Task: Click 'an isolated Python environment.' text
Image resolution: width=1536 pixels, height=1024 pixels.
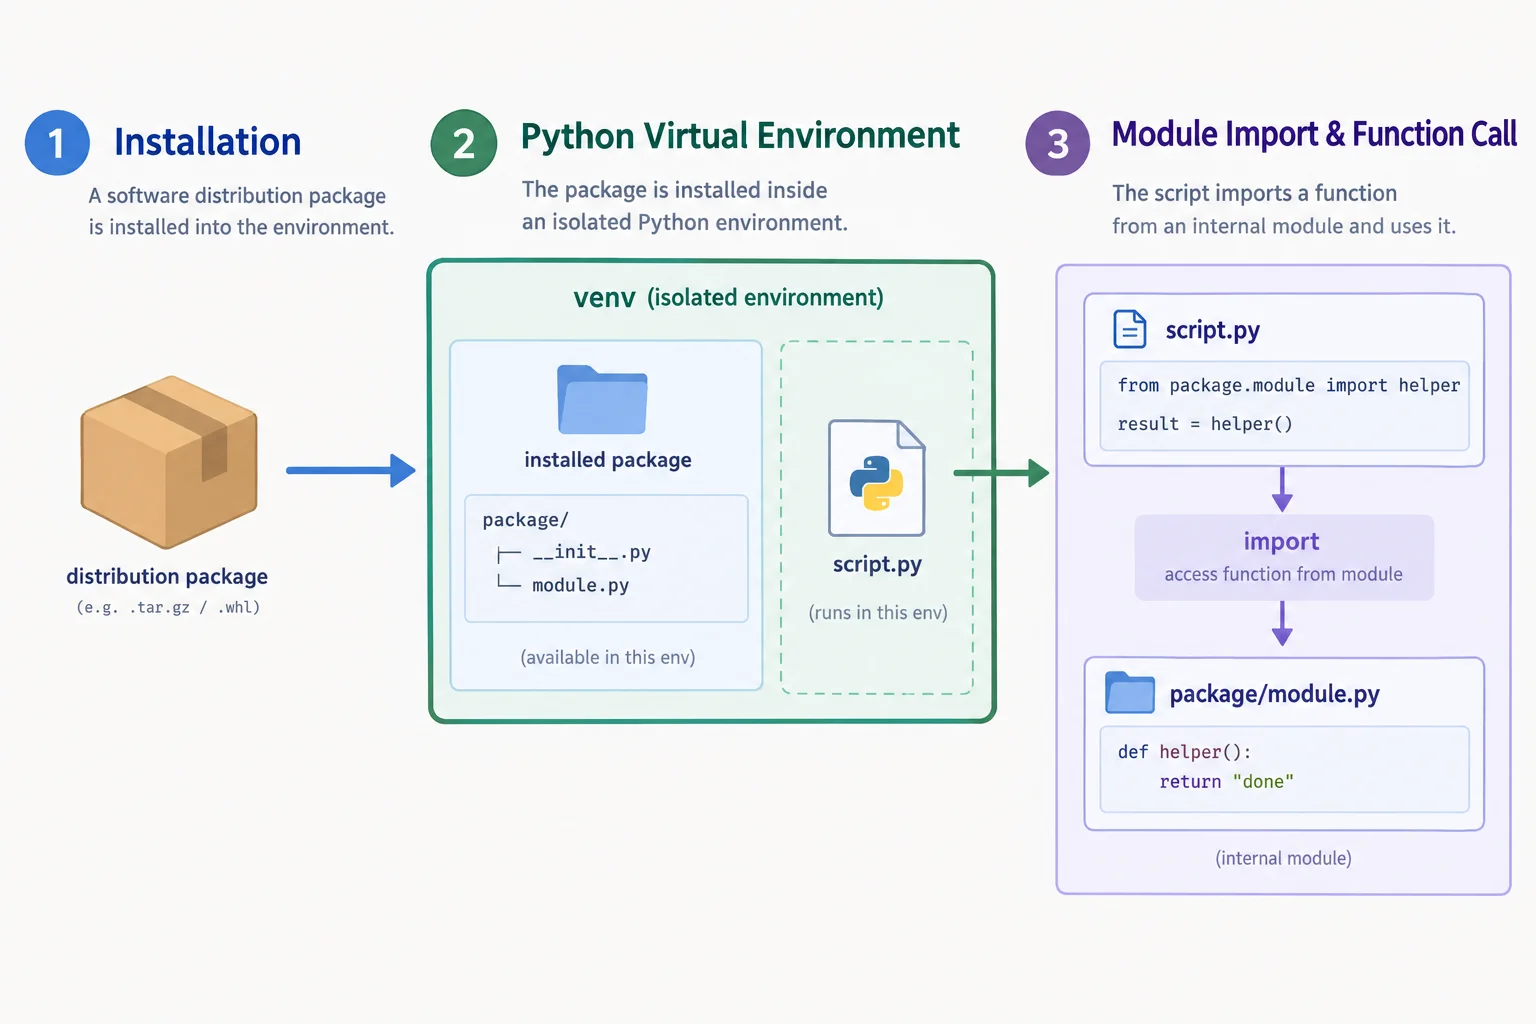Action: coord(685,222)
